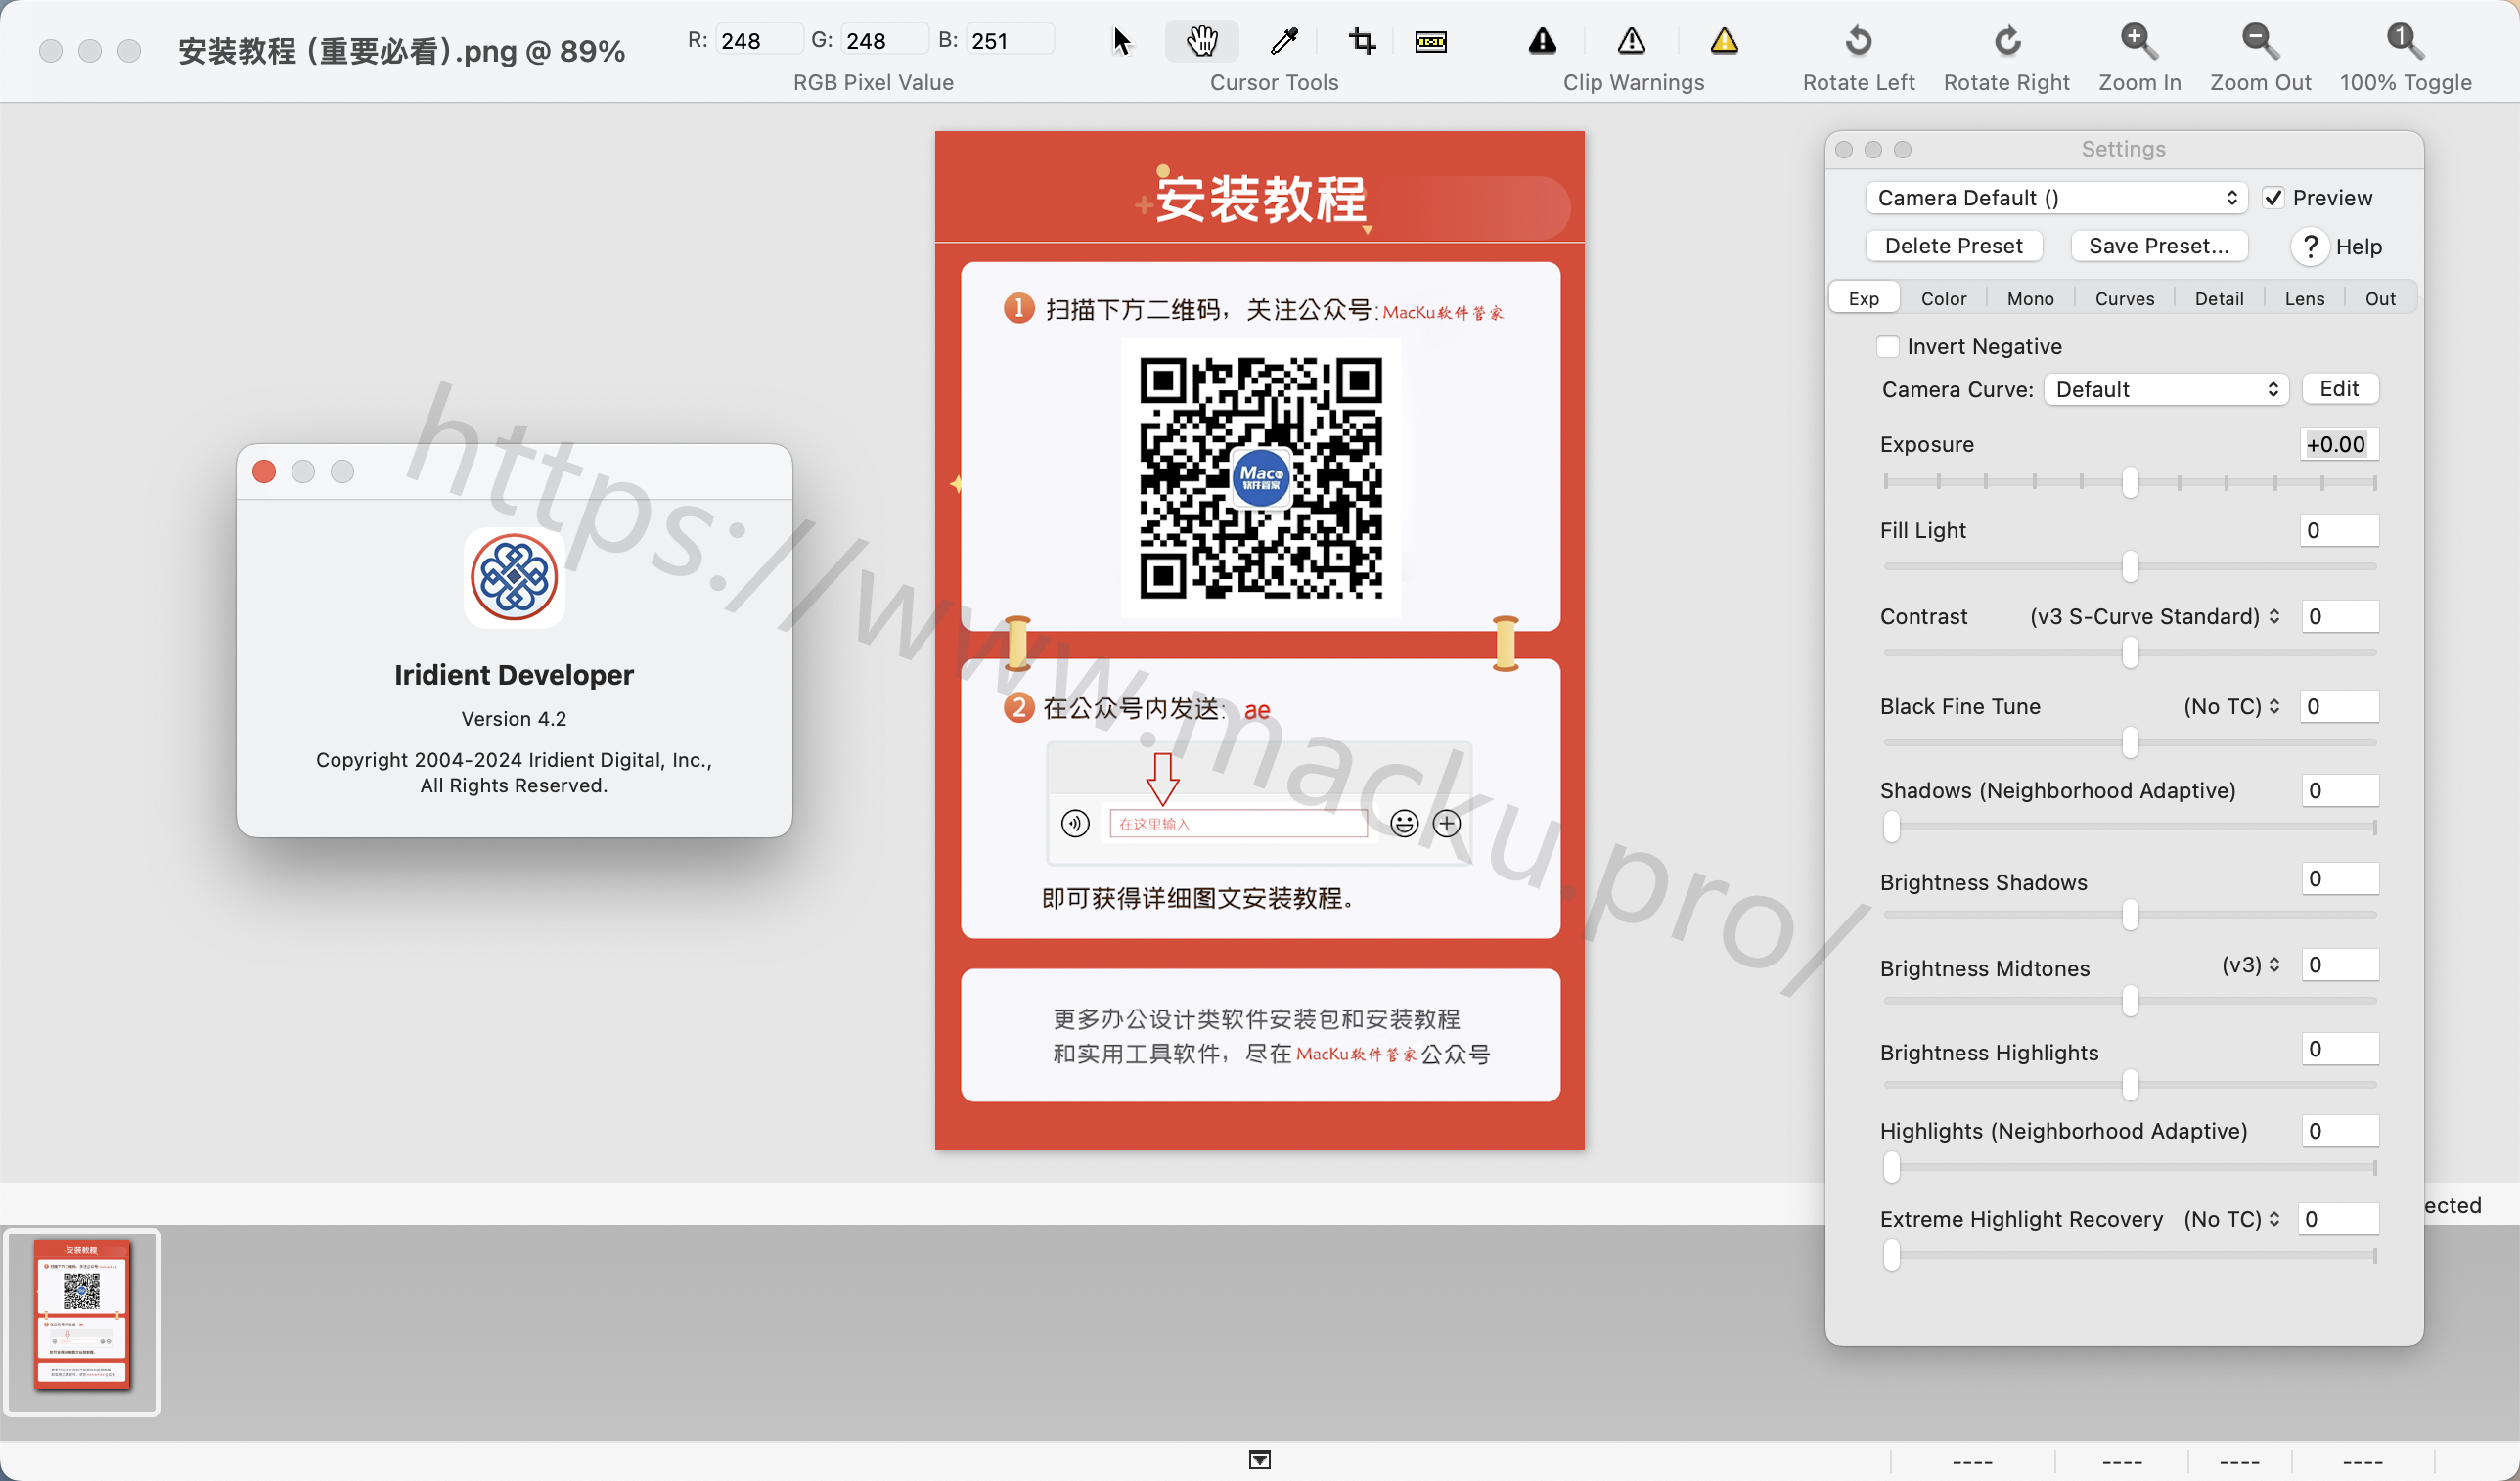Click the Extreme Highlight Recovery value field

2338,1218
